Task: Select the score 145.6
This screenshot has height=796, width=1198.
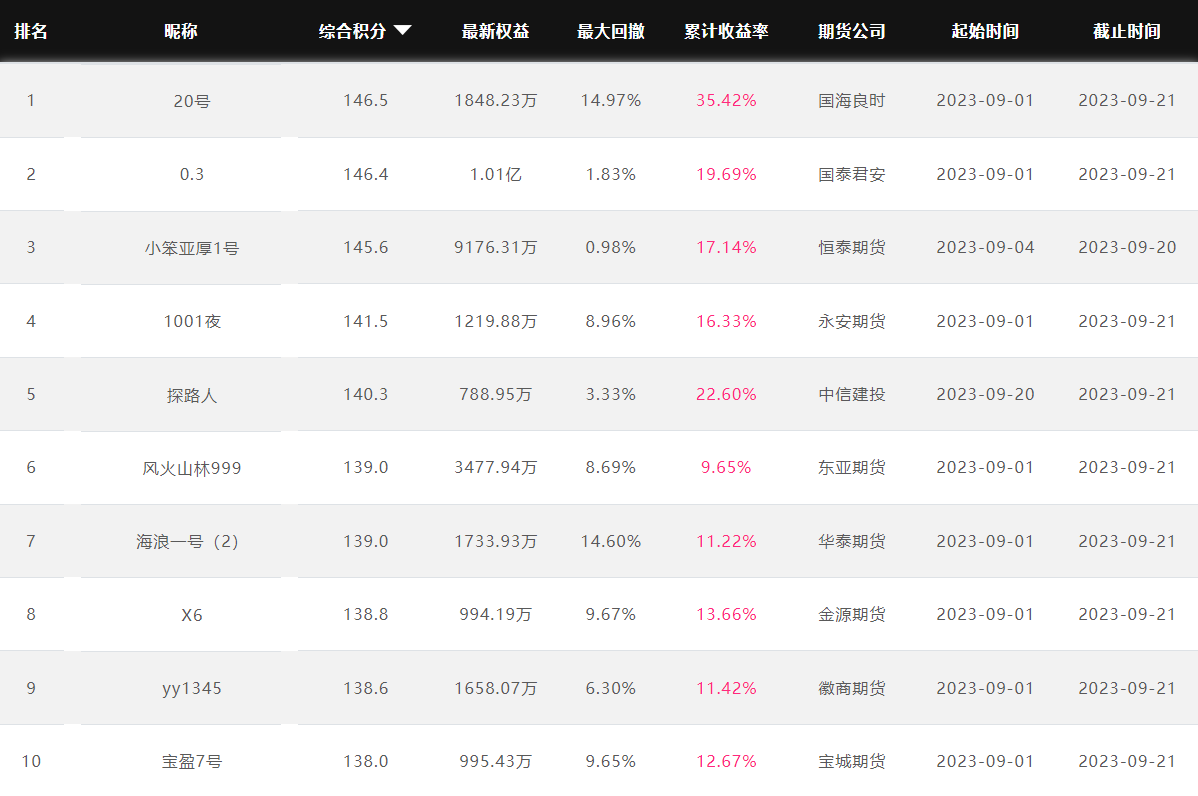Action: [366, 248]
